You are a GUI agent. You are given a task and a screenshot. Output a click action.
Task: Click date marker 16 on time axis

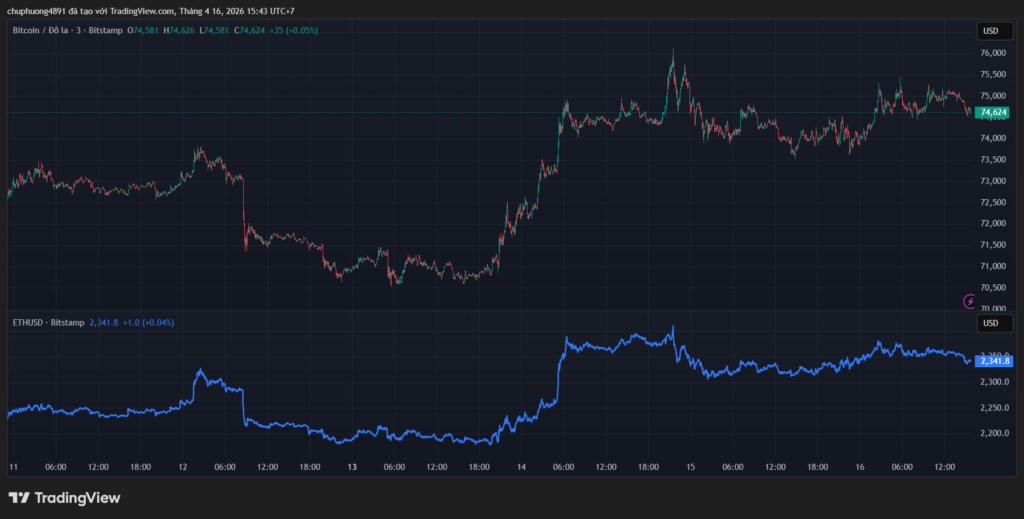point(860,467)
